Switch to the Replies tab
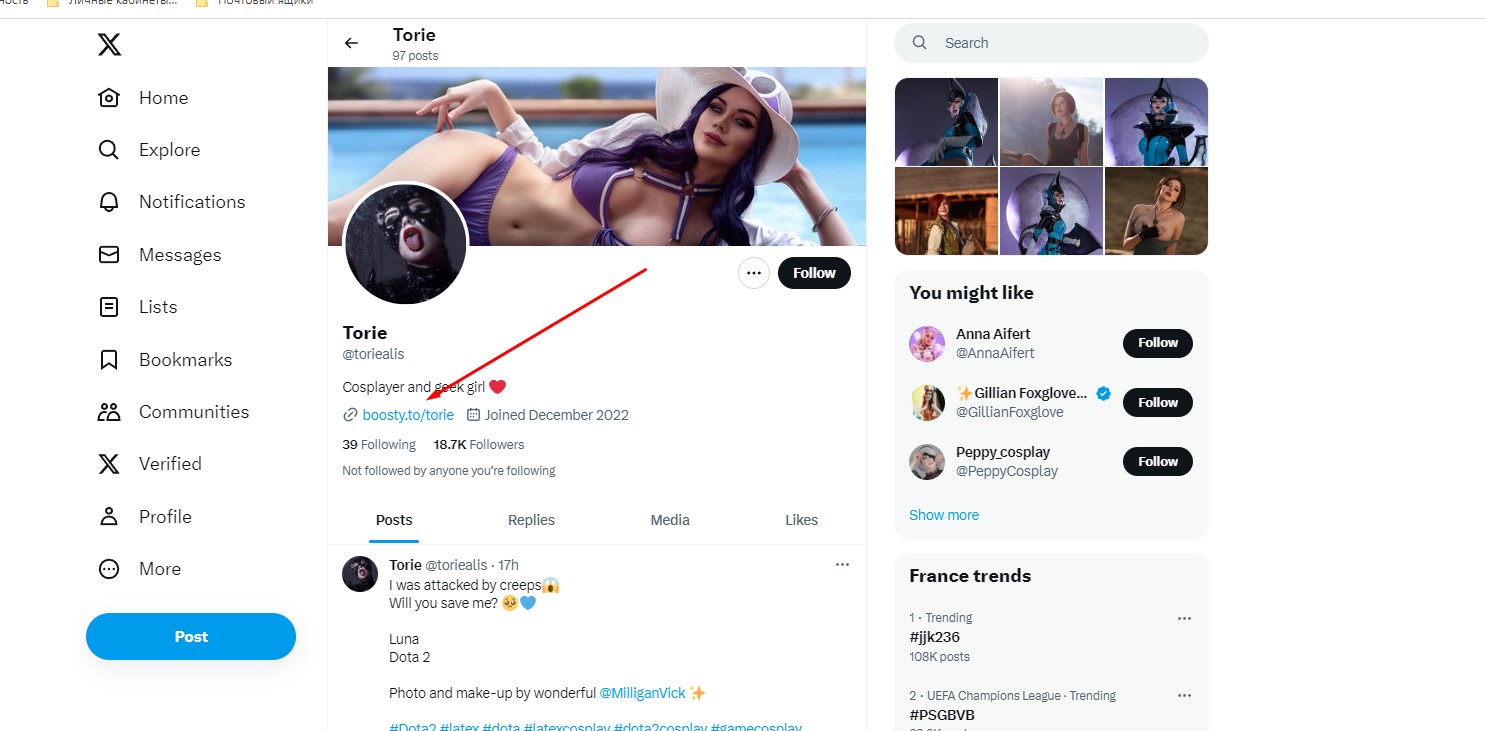Viewport: 1486px width, 731px height. point(531,520)
